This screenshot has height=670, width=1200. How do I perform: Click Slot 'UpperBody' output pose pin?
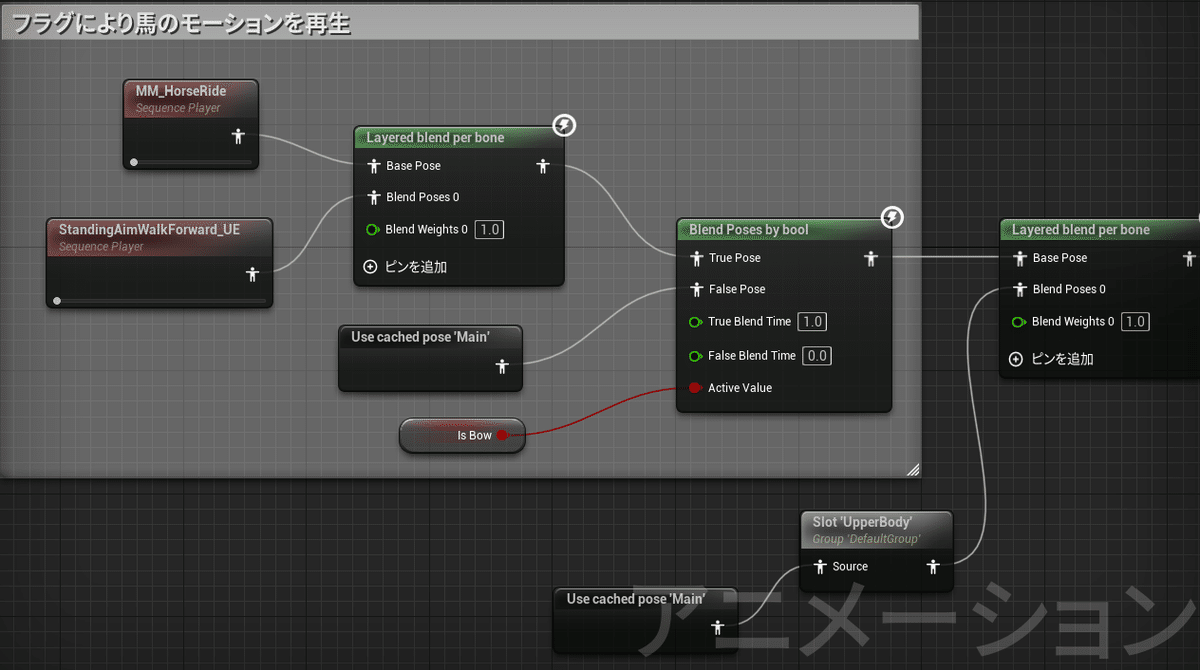coord(933,567)
